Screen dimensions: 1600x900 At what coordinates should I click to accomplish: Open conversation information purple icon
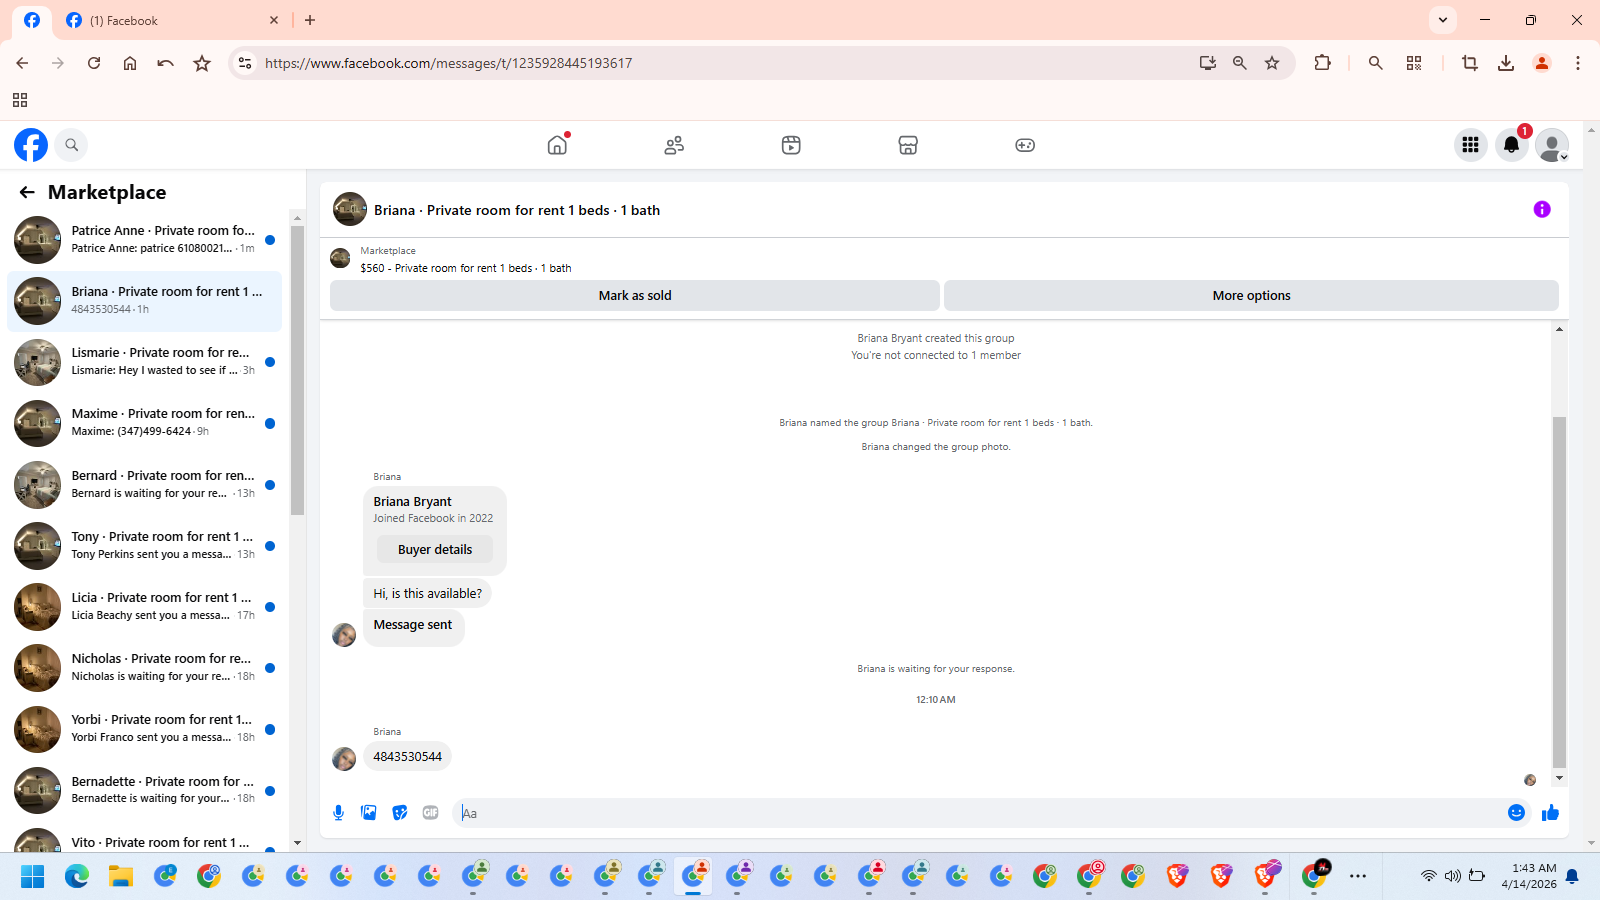1542,209
